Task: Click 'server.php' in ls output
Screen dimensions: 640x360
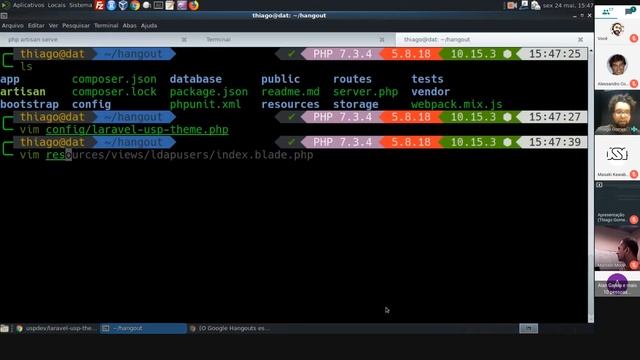Action: [x=365, y=92]
